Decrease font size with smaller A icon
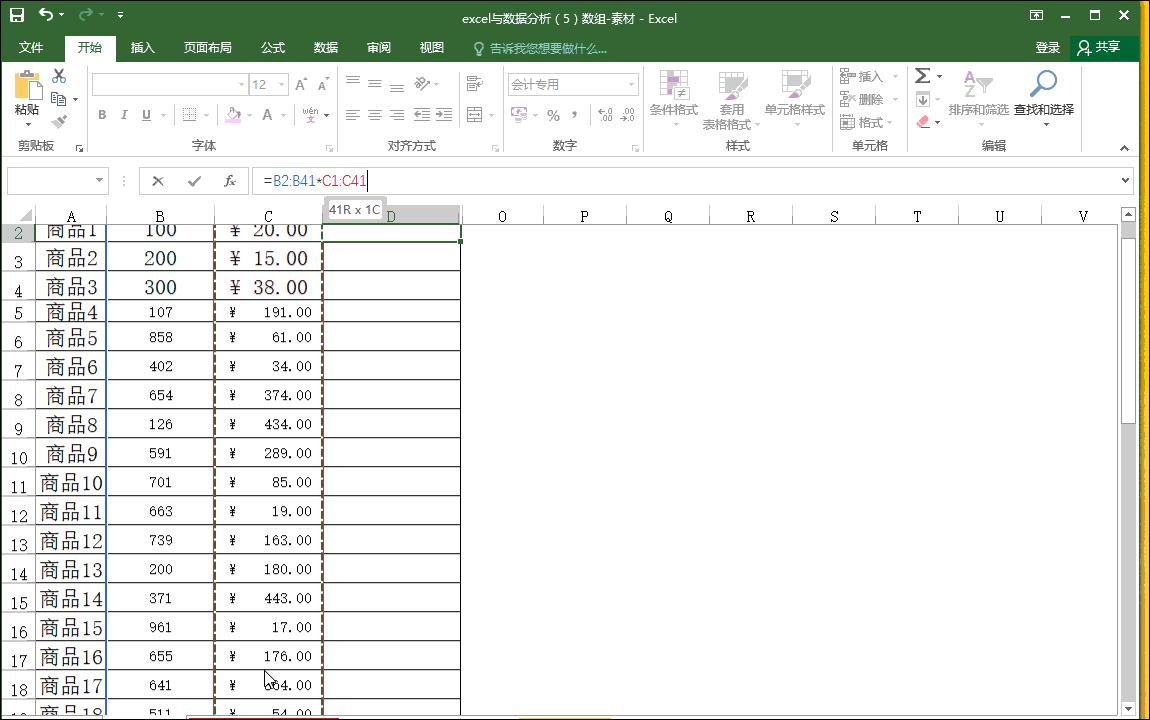1150x720 pixels. tap(323, 85)
